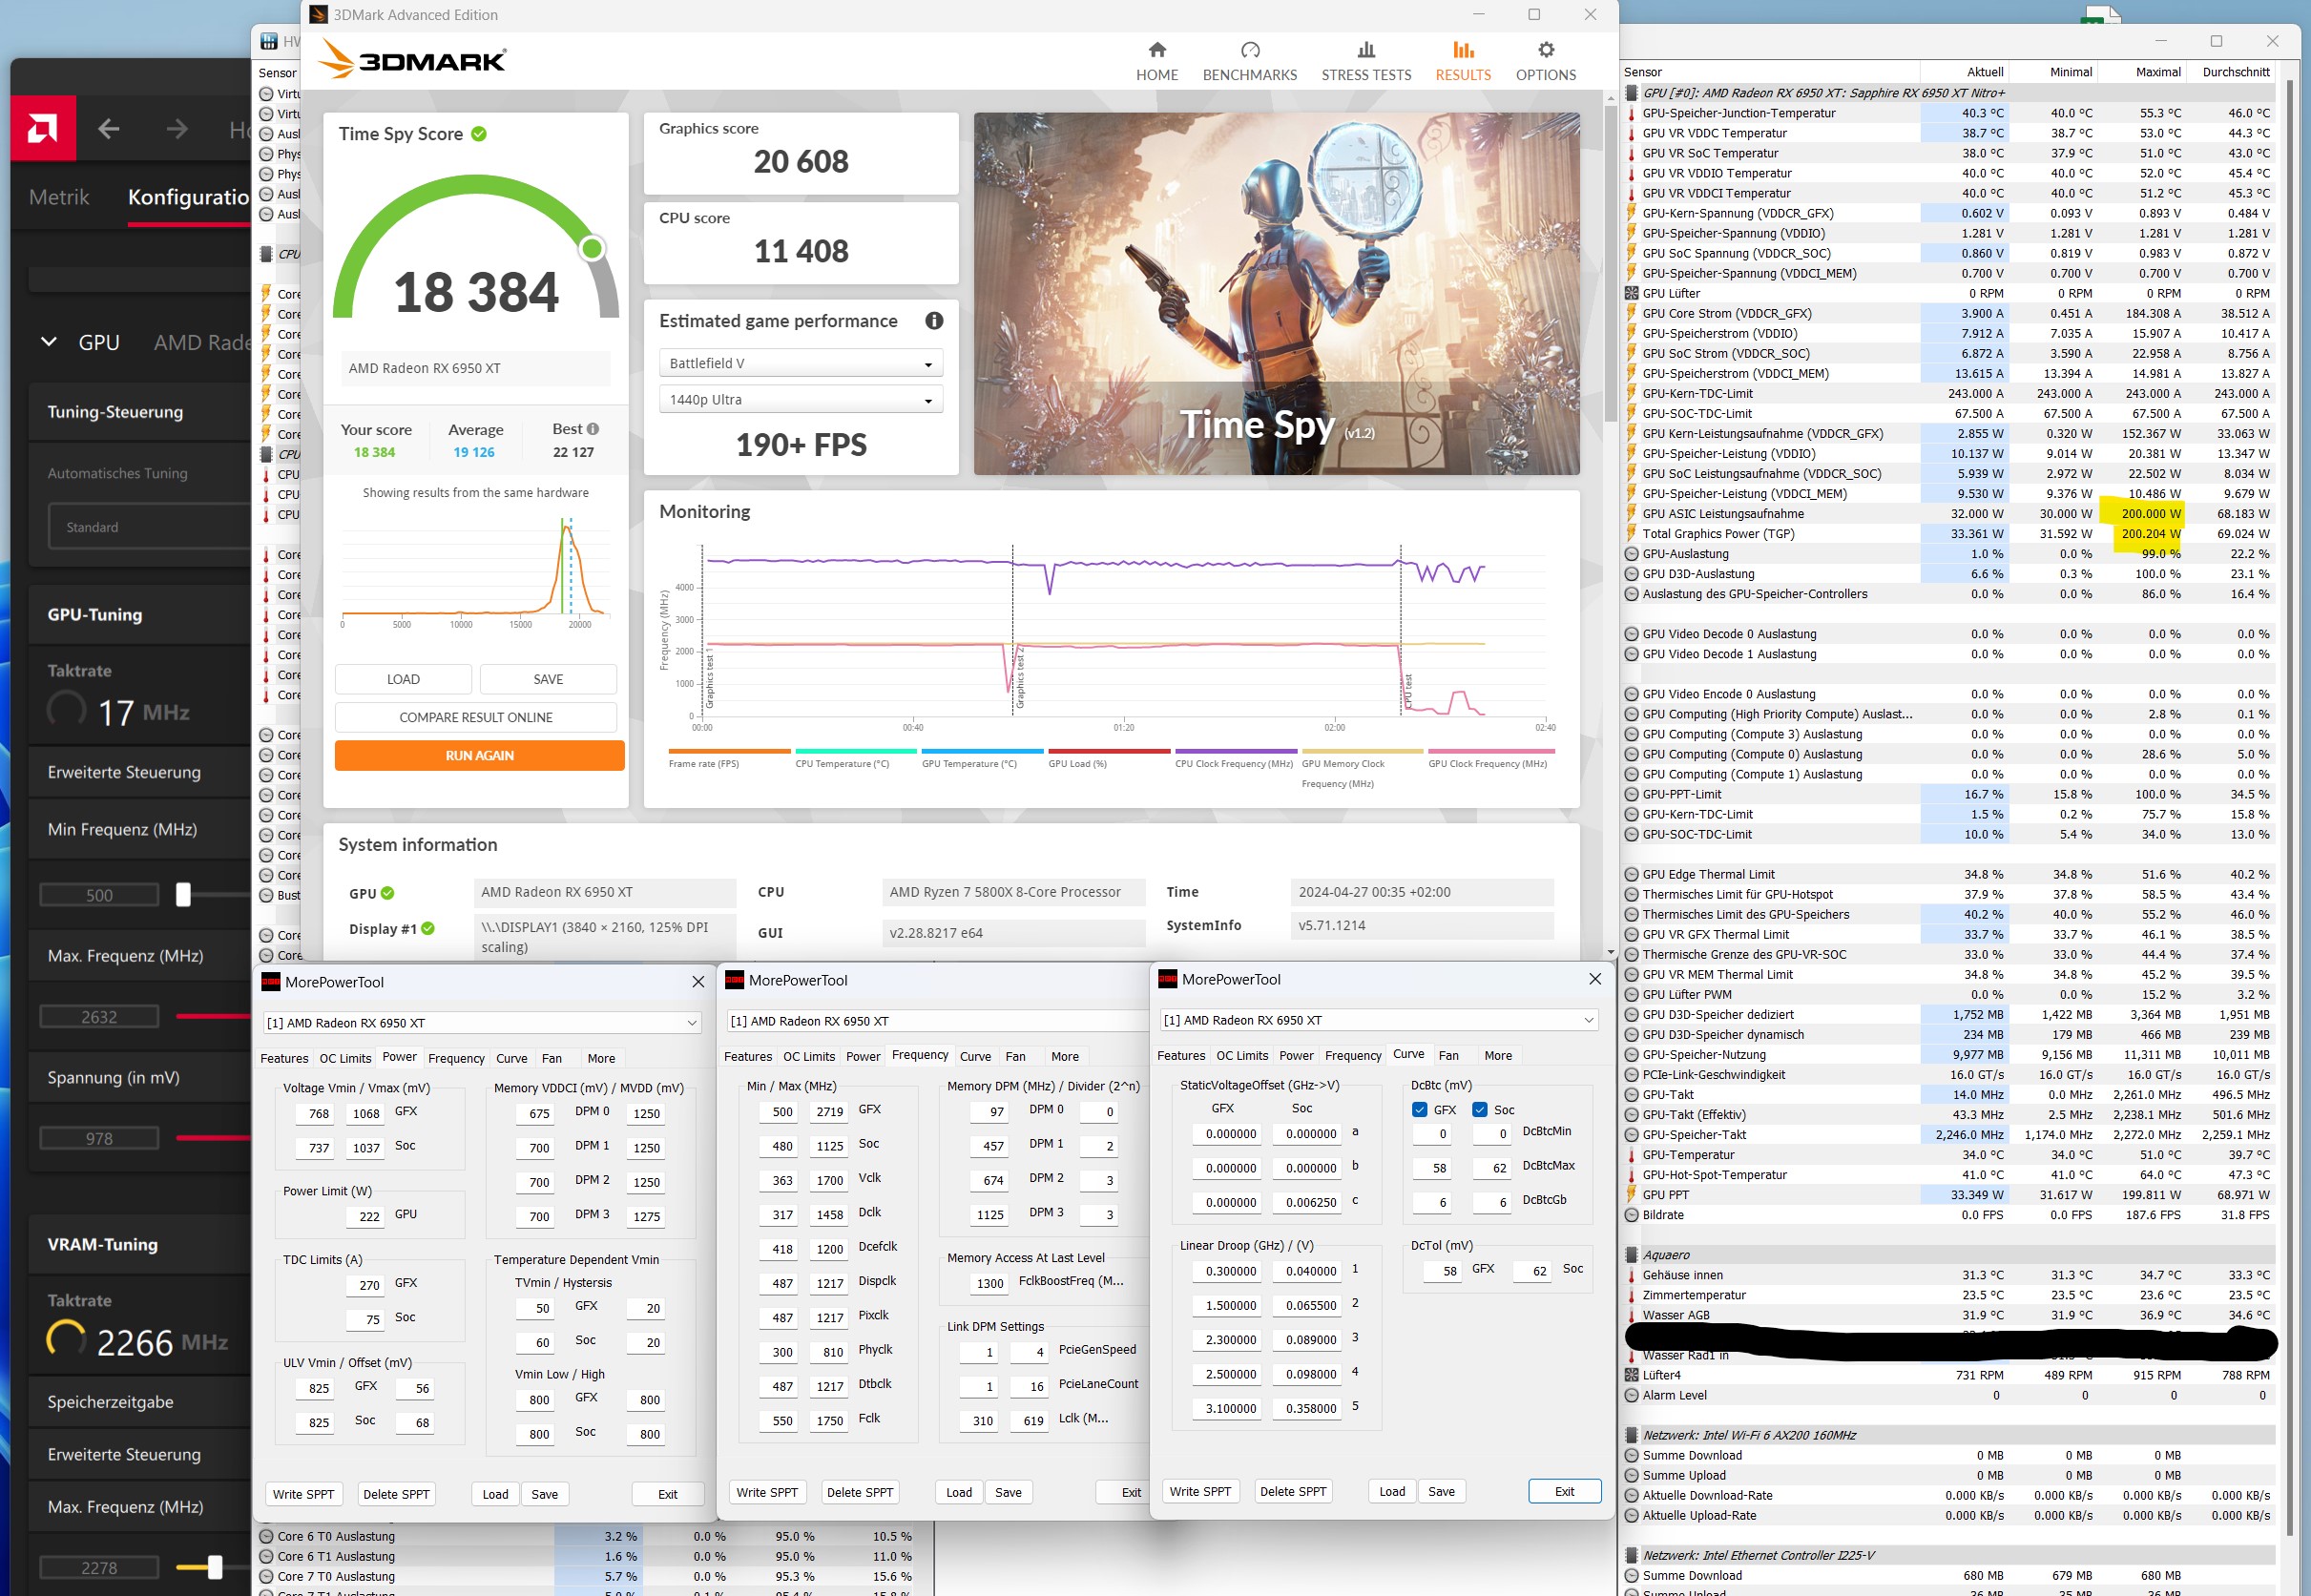Click the back arrow in AMD software
This screenshot has height=1596, width=2311.
pyautogui.click(x=109, y=129)
